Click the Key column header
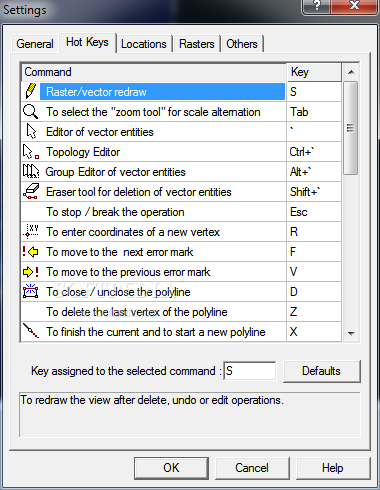The width and height of the screenshot is (380, 490). pos(314,72)
